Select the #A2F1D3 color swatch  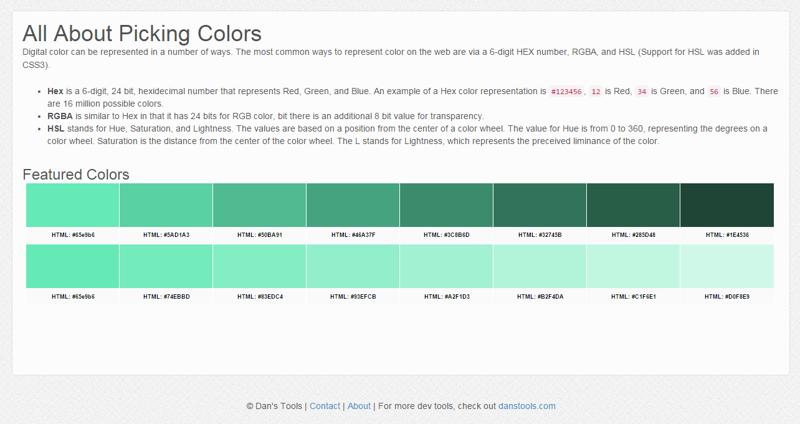446,266
